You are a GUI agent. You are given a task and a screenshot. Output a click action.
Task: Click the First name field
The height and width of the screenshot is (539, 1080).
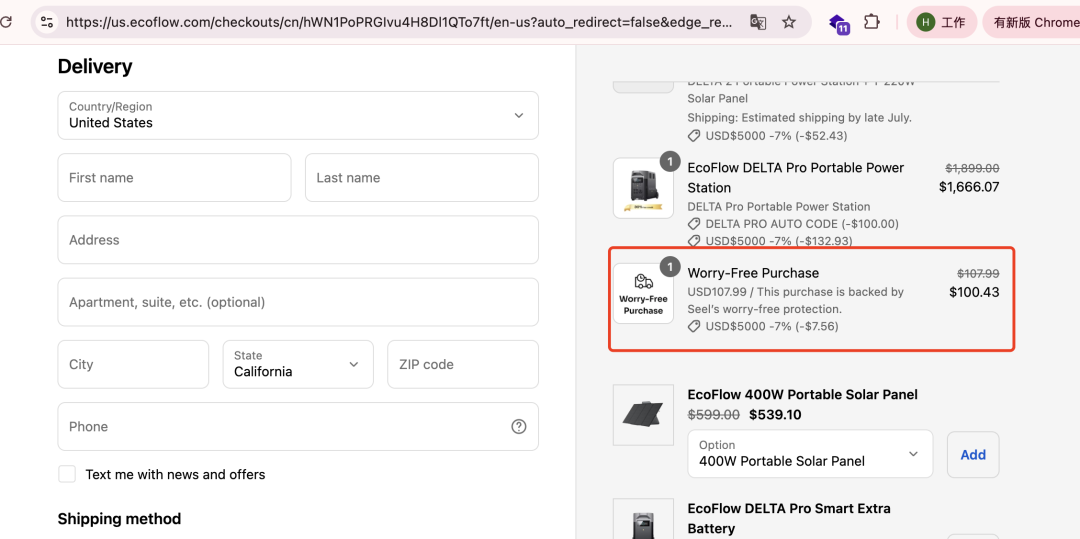pos(174,178)
